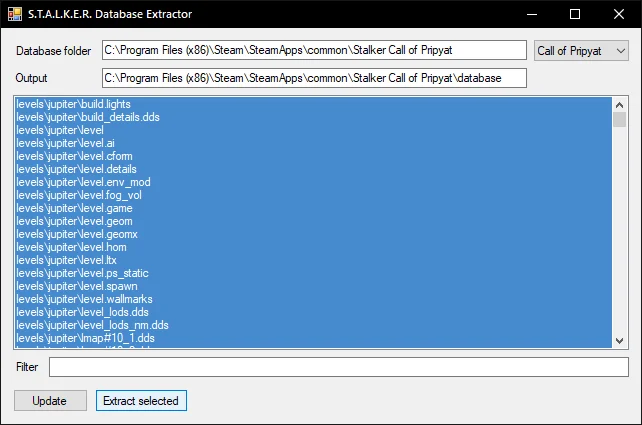Select levels\jupiter\level.env_mod entry
The image size is (642, 425).
(x=313, y=182)
